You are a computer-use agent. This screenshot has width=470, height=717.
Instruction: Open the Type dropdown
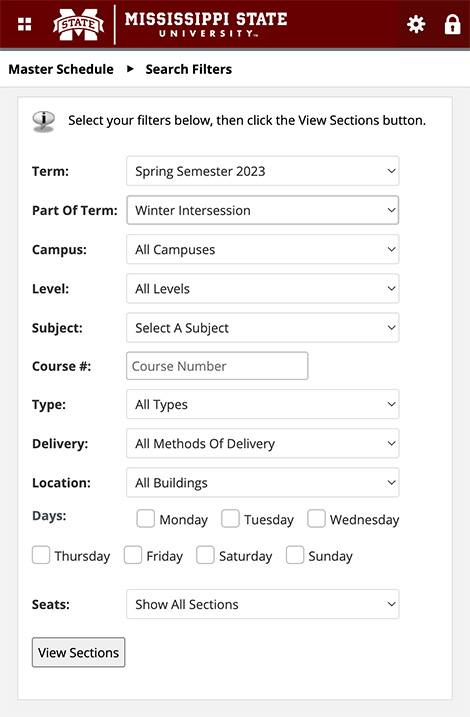coord(262,404)
